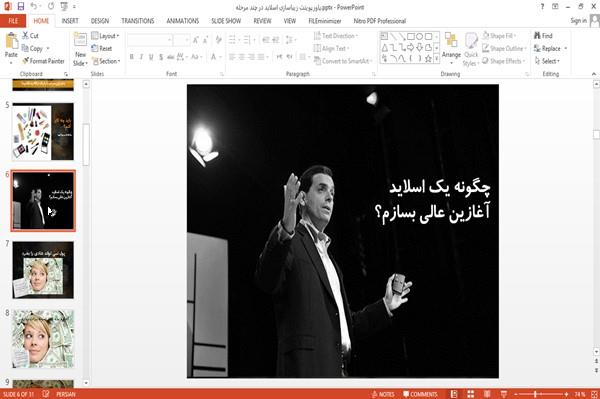Expand the shapes gallery More arrow
Viewport: 600px width, 399px height.
[437, 59]
